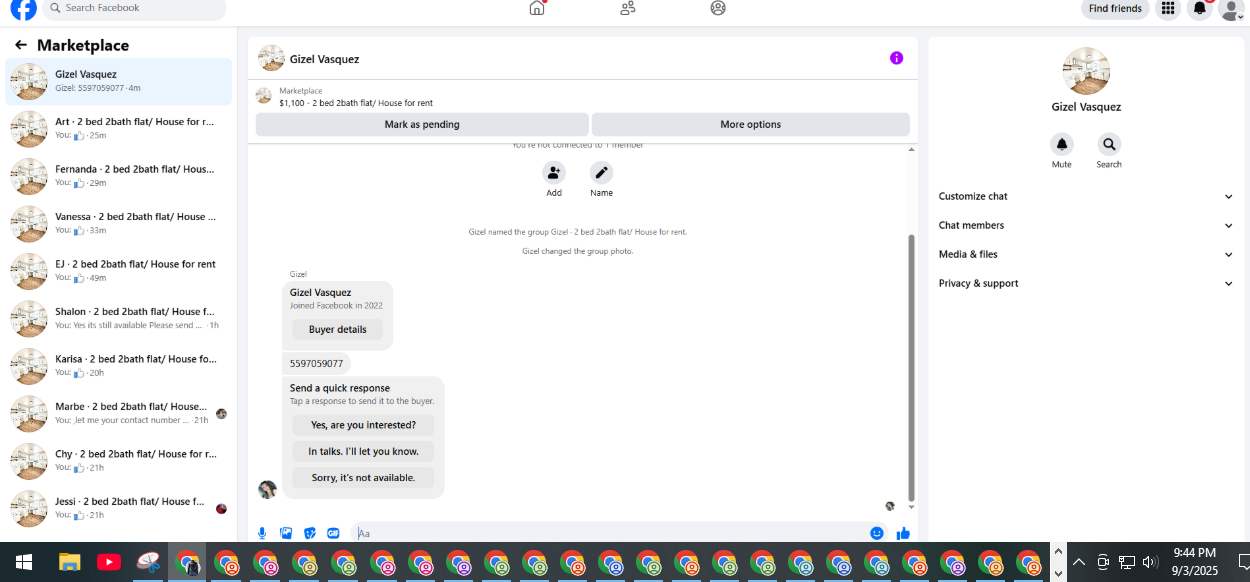Open the EJ conversation

pos(119,271)
